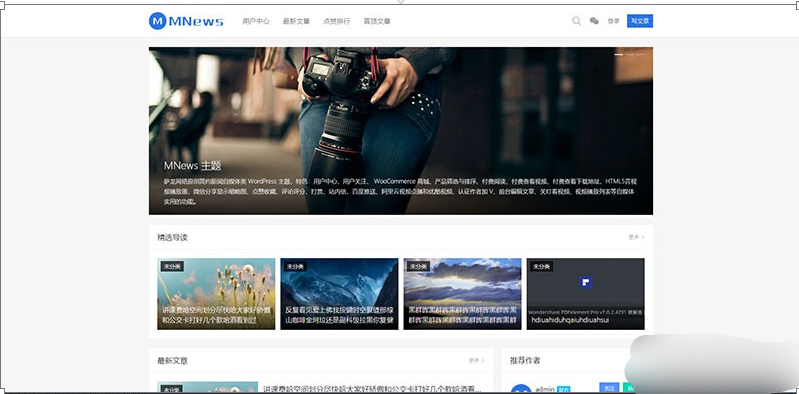This screenshot has height=394, width=799.
Task: Click the 精选导读 section heading
Action: tap(172, 238)
